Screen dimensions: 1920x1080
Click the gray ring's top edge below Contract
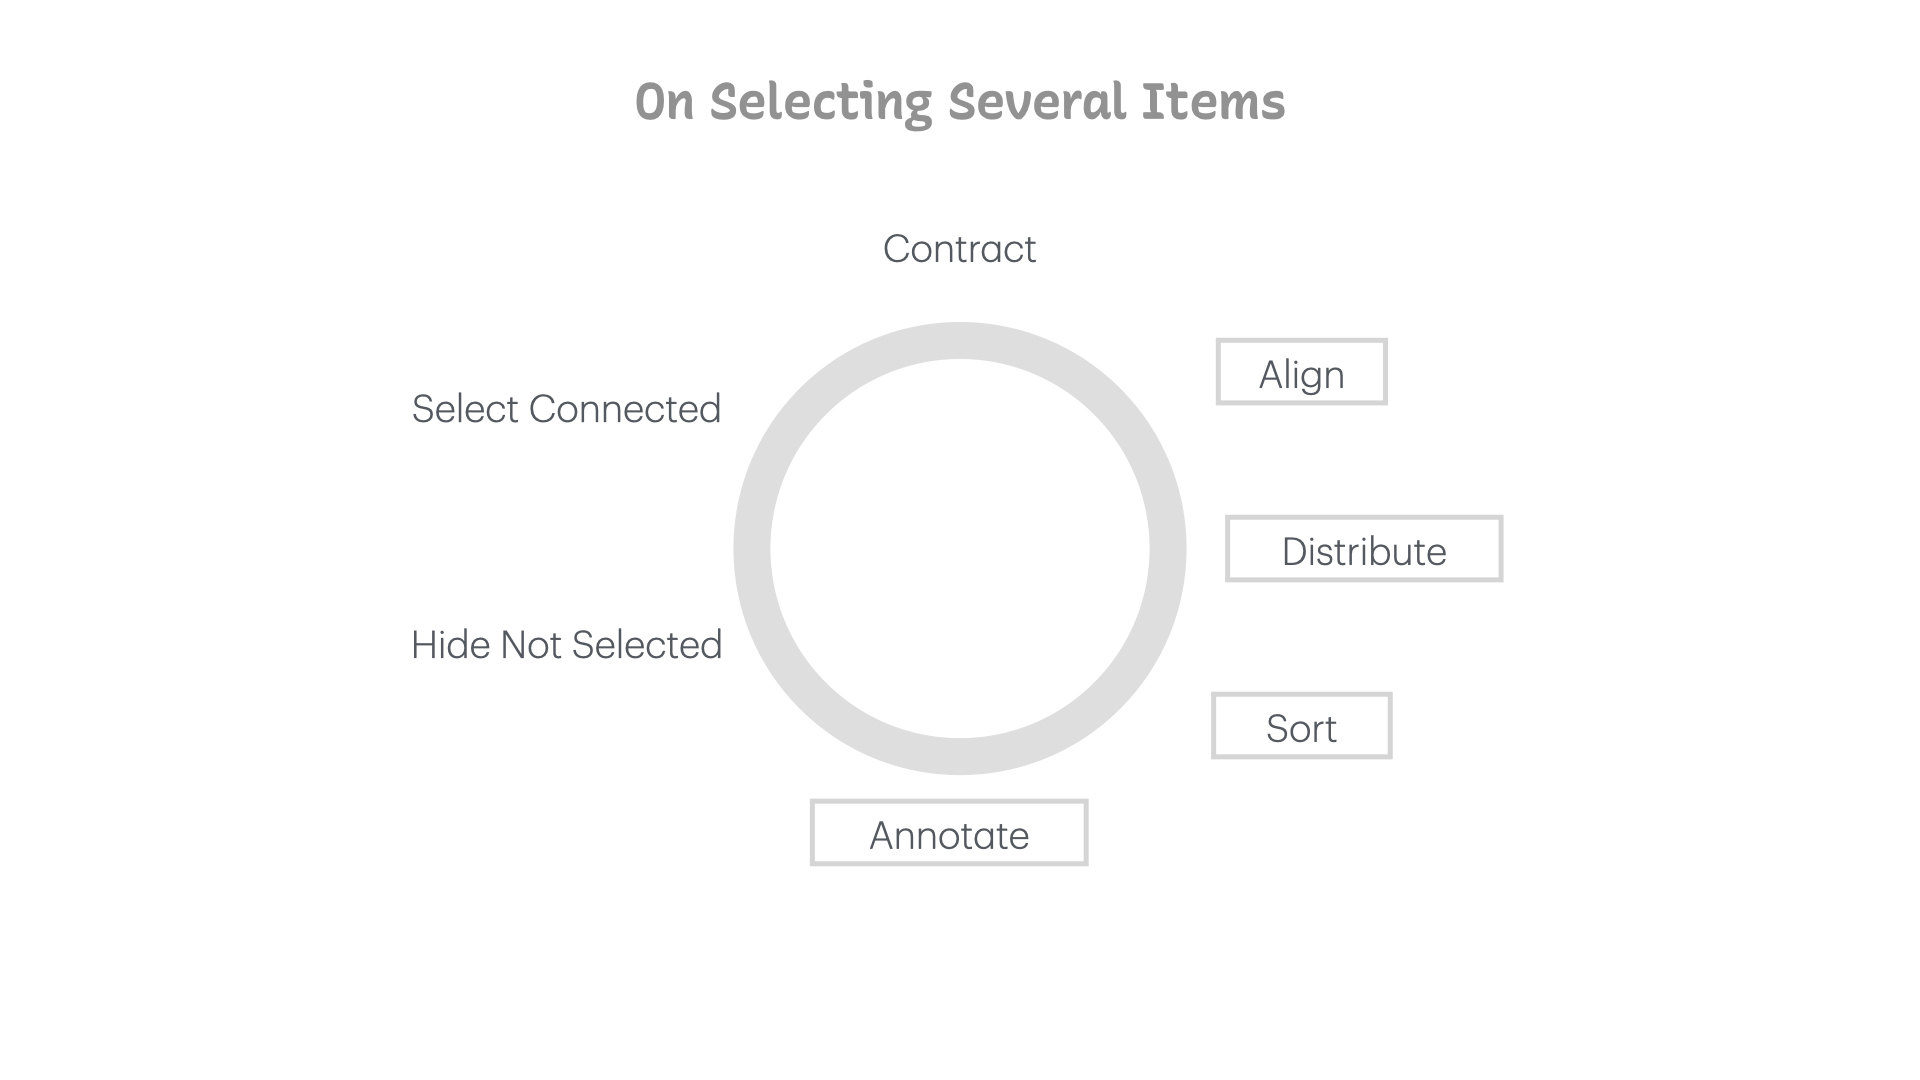tap(959, 340)
